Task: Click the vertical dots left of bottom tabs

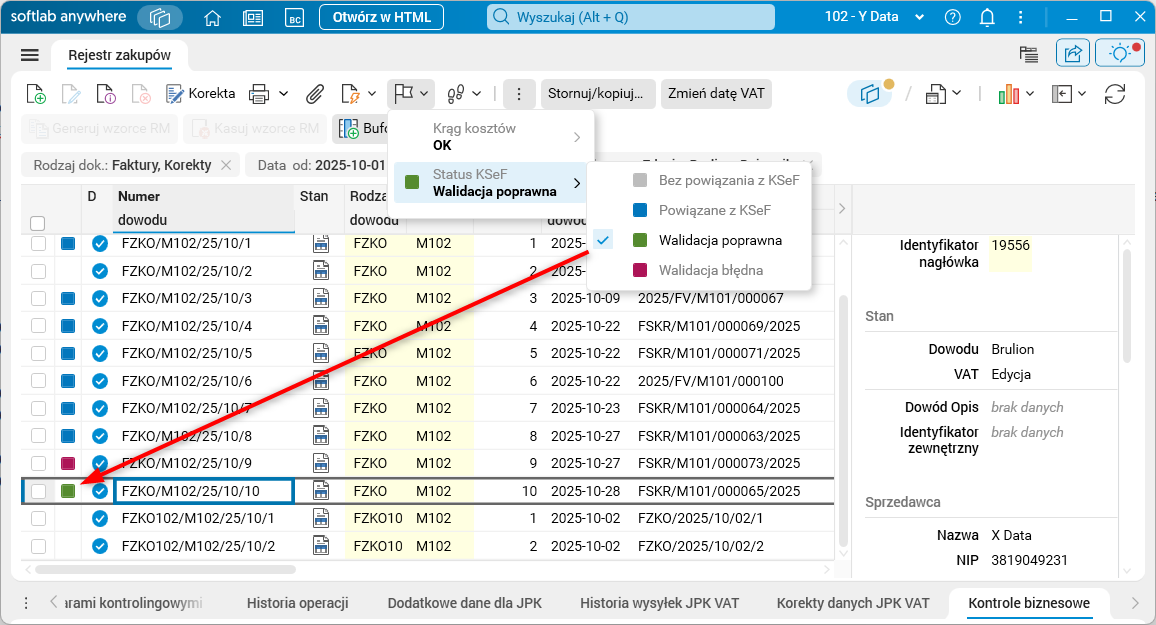Action: coord(26,603)
